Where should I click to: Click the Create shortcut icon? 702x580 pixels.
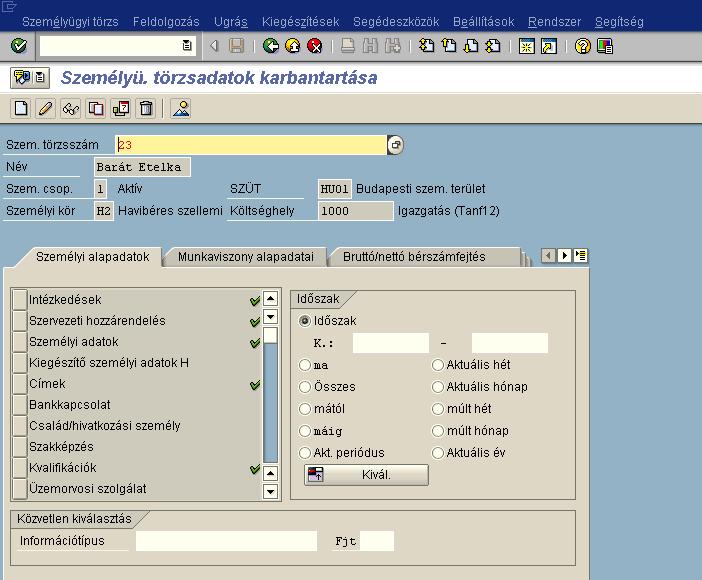pyautogui.click(x=549, y=46)
